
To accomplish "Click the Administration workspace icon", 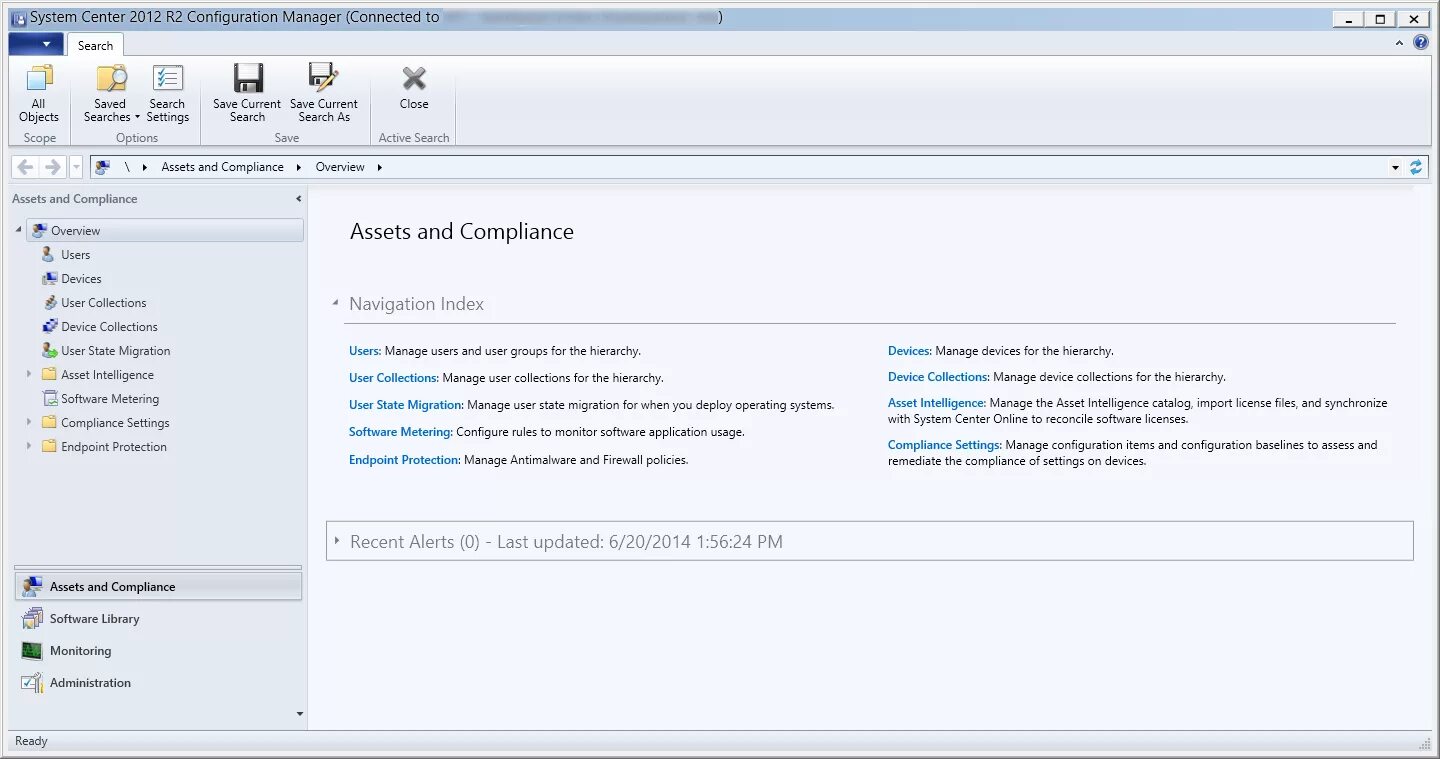I will tap(32, 683).
